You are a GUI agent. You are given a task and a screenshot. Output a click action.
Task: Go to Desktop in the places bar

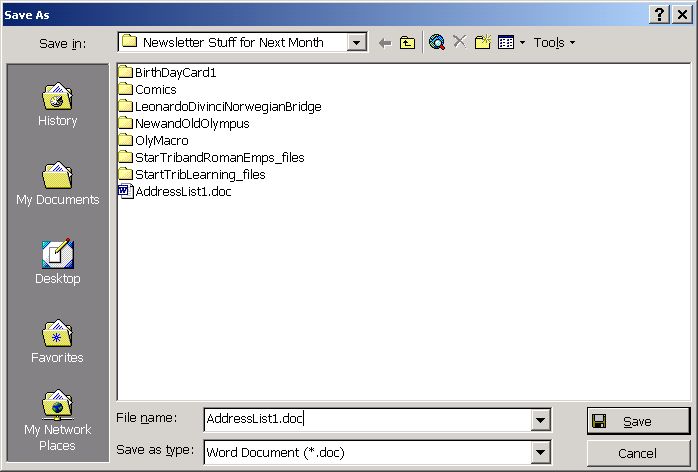coord(57,264)
